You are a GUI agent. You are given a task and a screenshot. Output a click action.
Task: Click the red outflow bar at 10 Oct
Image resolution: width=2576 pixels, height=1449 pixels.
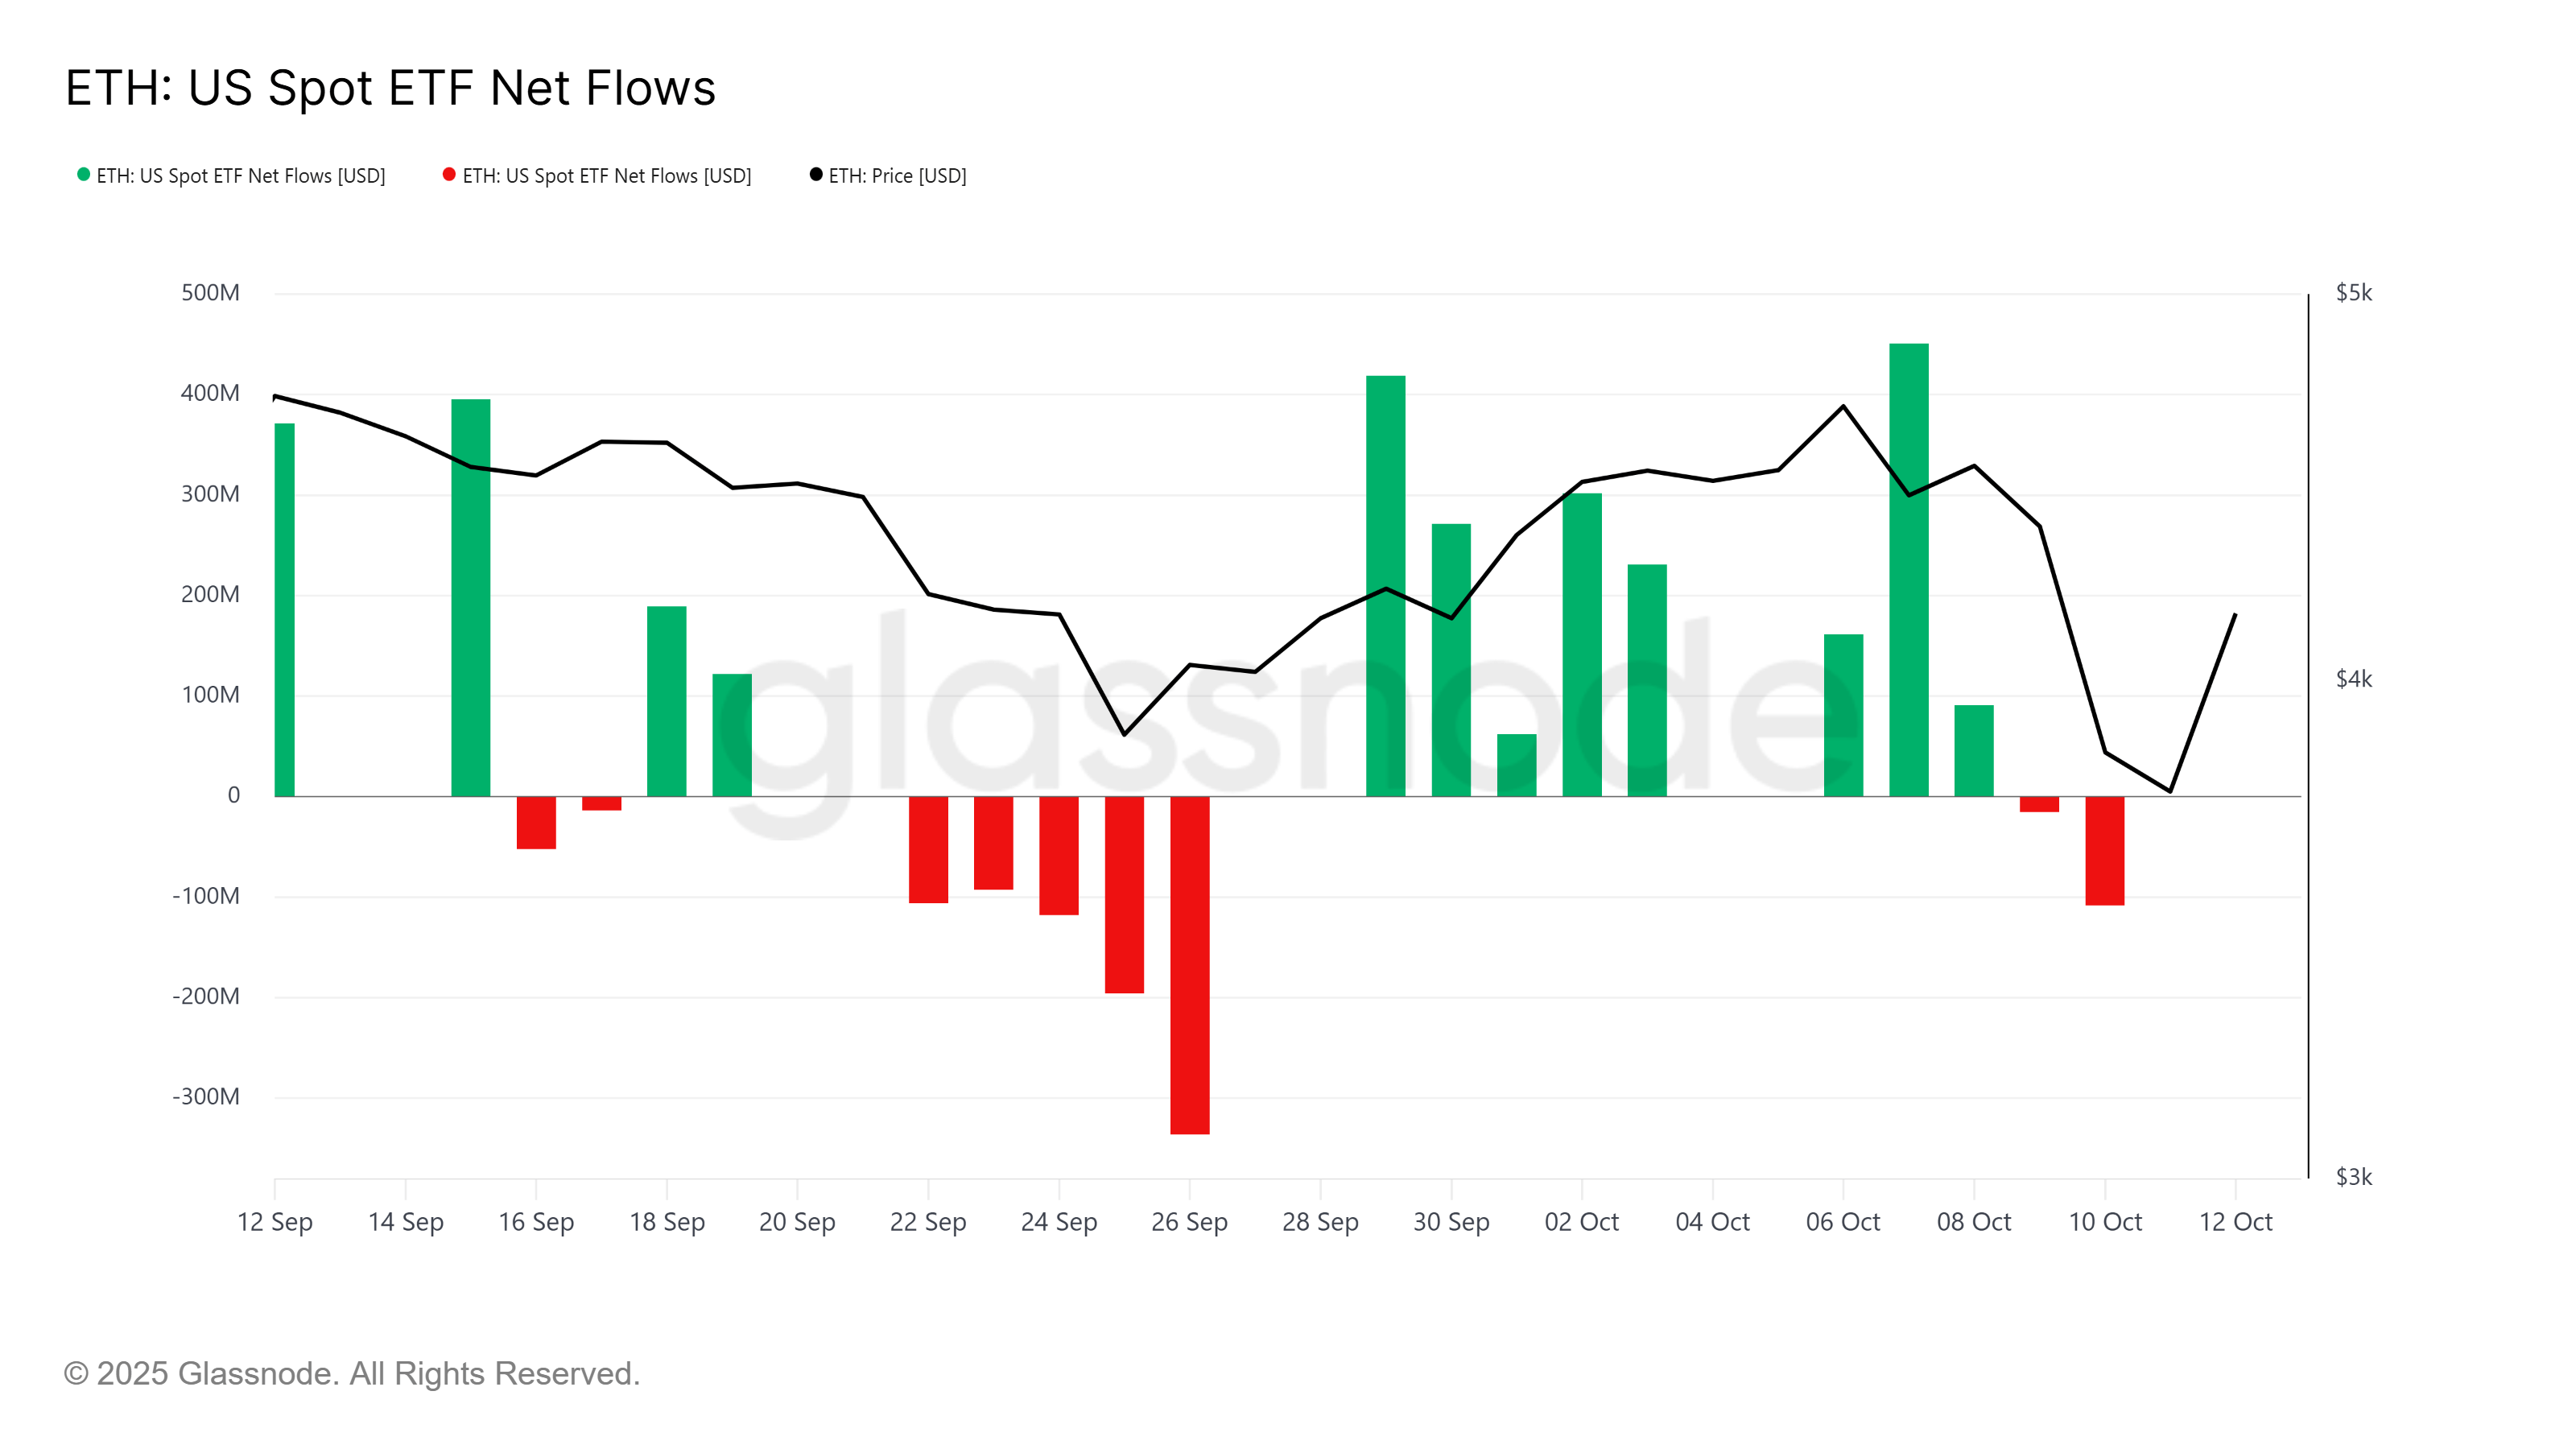(x=2104, y=851)
